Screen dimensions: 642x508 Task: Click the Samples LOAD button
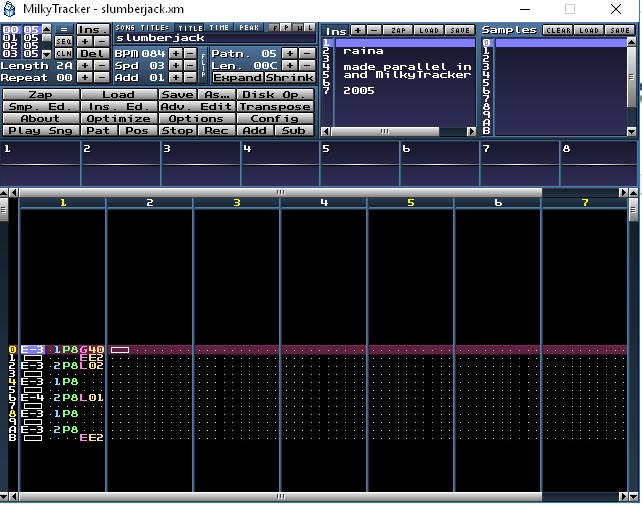click(589, 30)
